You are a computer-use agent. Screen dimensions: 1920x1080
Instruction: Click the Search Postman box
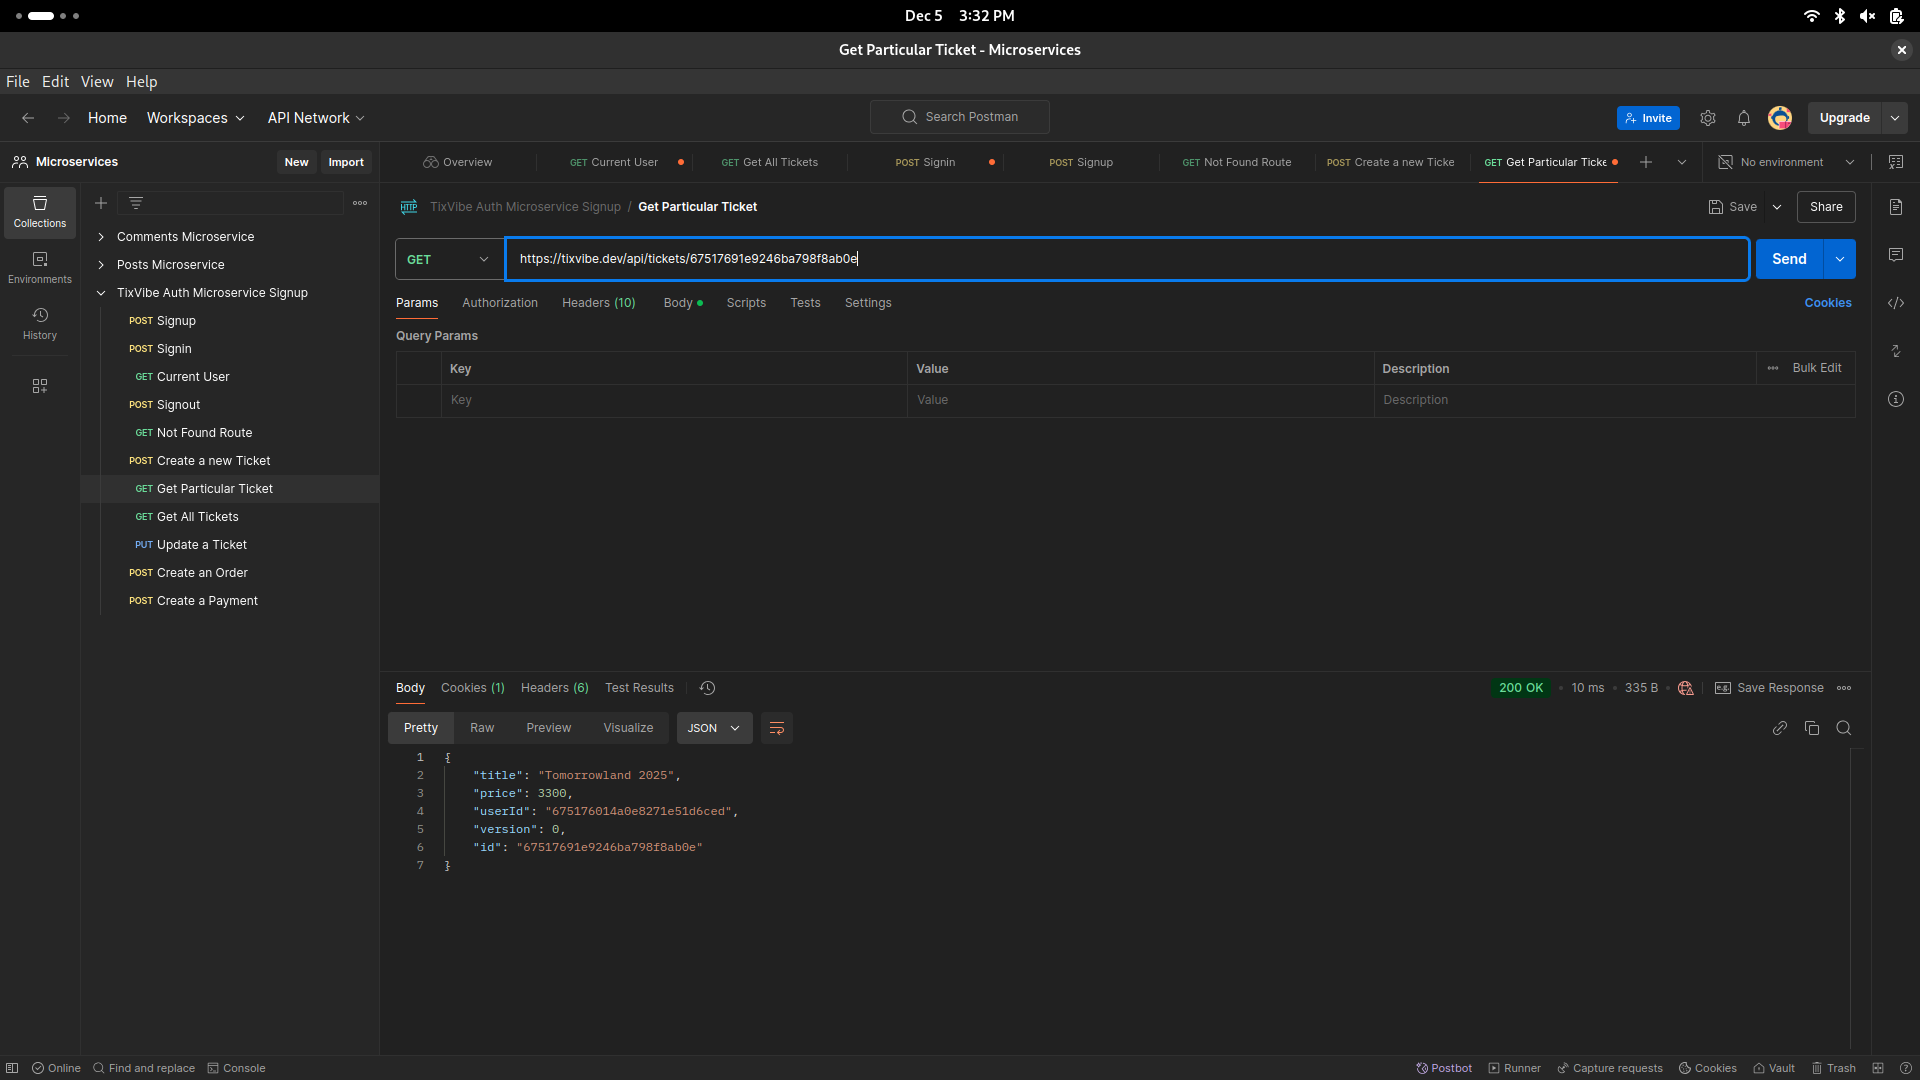pos(960,117)
